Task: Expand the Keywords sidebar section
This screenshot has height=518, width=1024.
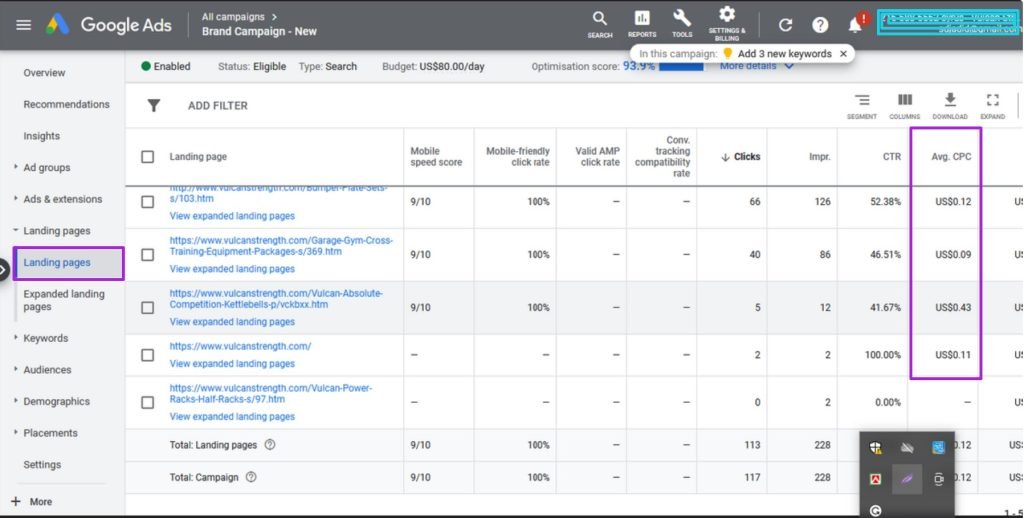Action: point(45,338)
